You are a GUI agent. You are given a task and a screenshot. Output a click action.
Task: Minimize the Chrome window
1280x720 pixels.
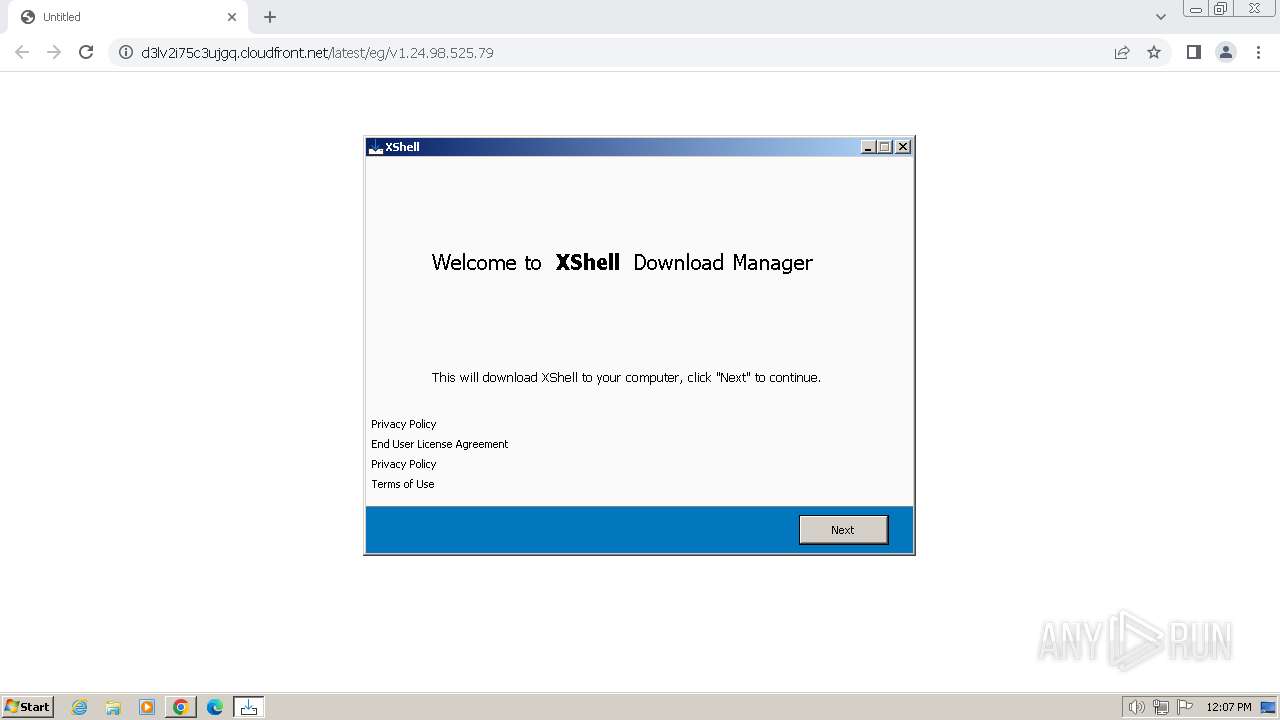click(x=1195, y=9)
